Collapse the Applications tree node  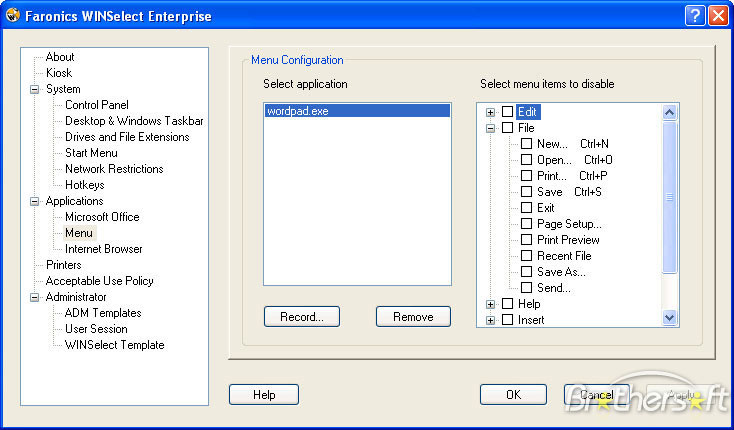click(x=35, y=201)
